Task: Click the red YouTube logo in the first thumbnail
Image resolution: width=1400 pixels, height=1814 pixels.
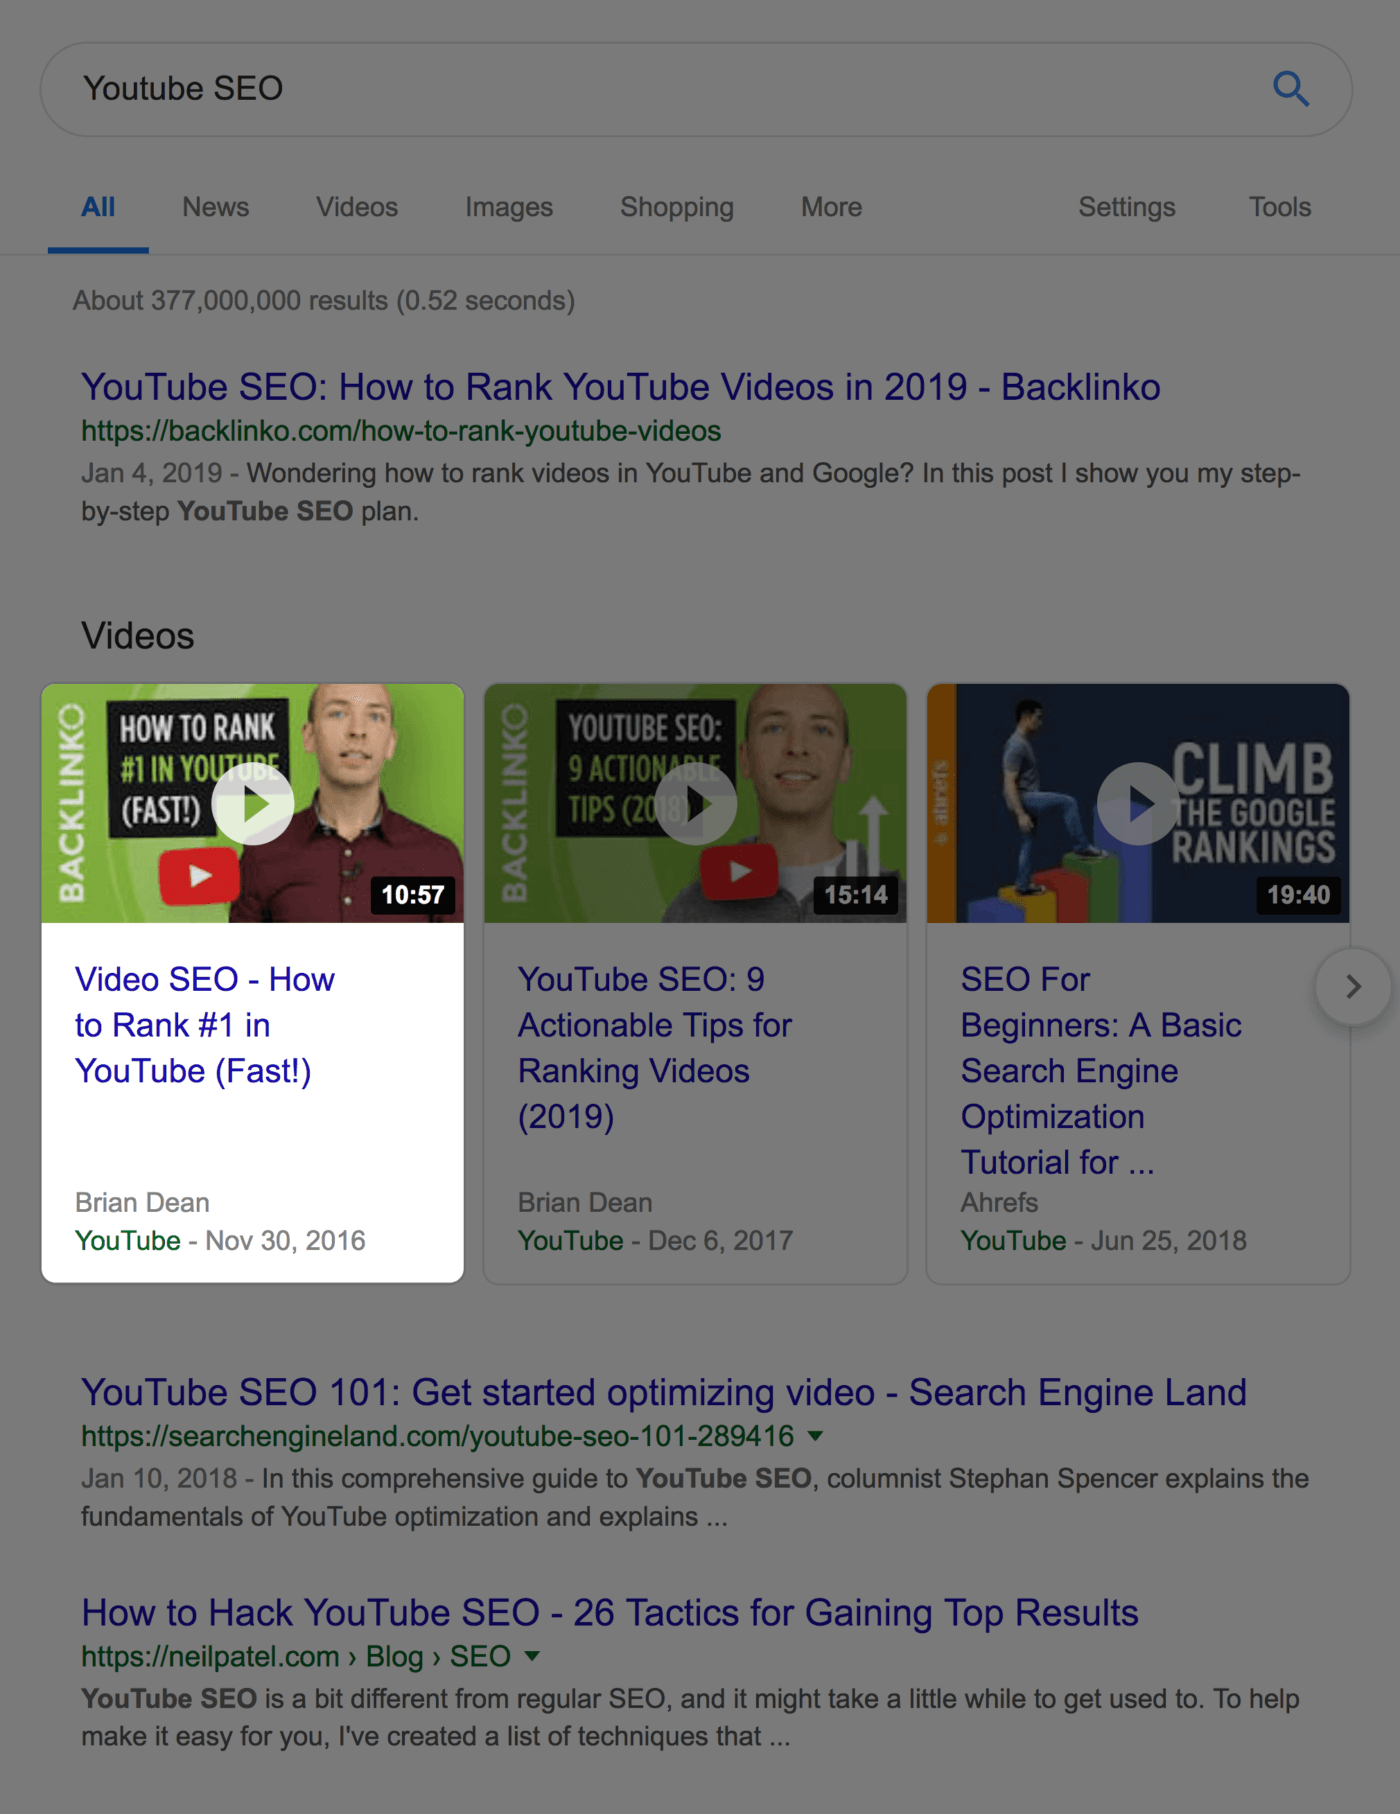Action: click(199, 876)
